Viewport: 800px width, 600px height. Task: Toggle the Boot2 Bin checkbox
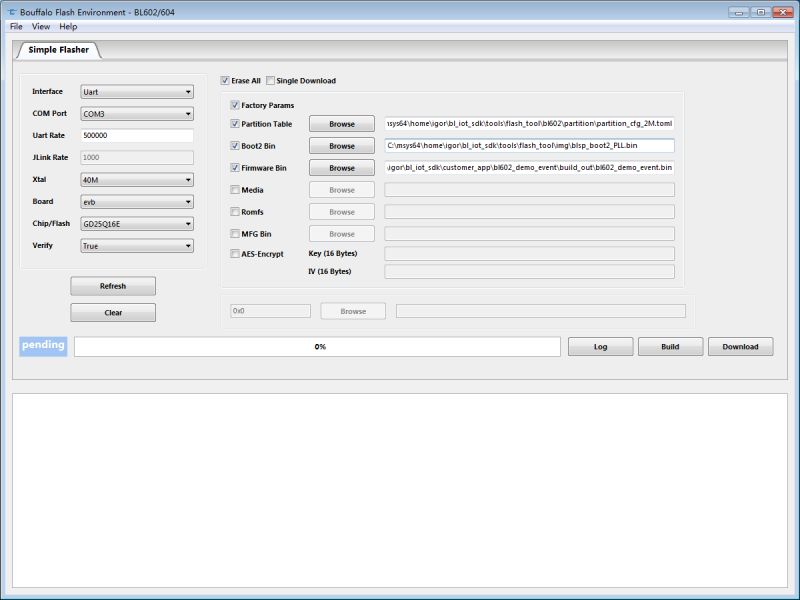235,146
